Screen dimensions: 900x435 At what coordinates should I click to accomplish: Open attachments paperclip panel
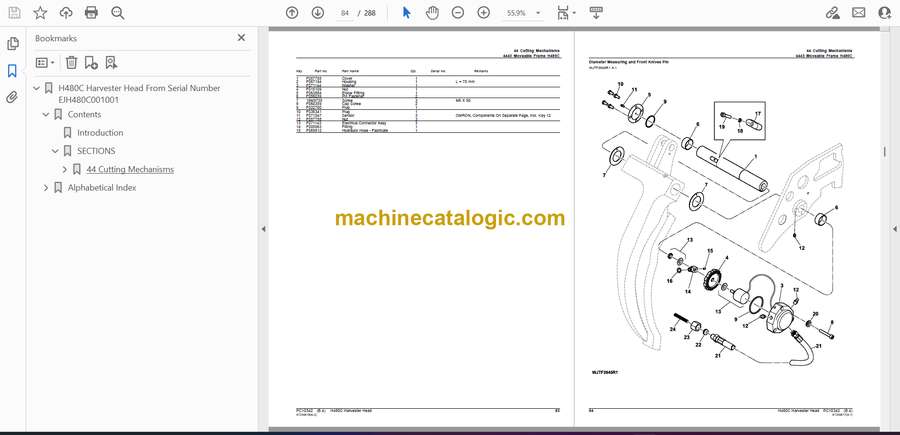tap(12, 97)
